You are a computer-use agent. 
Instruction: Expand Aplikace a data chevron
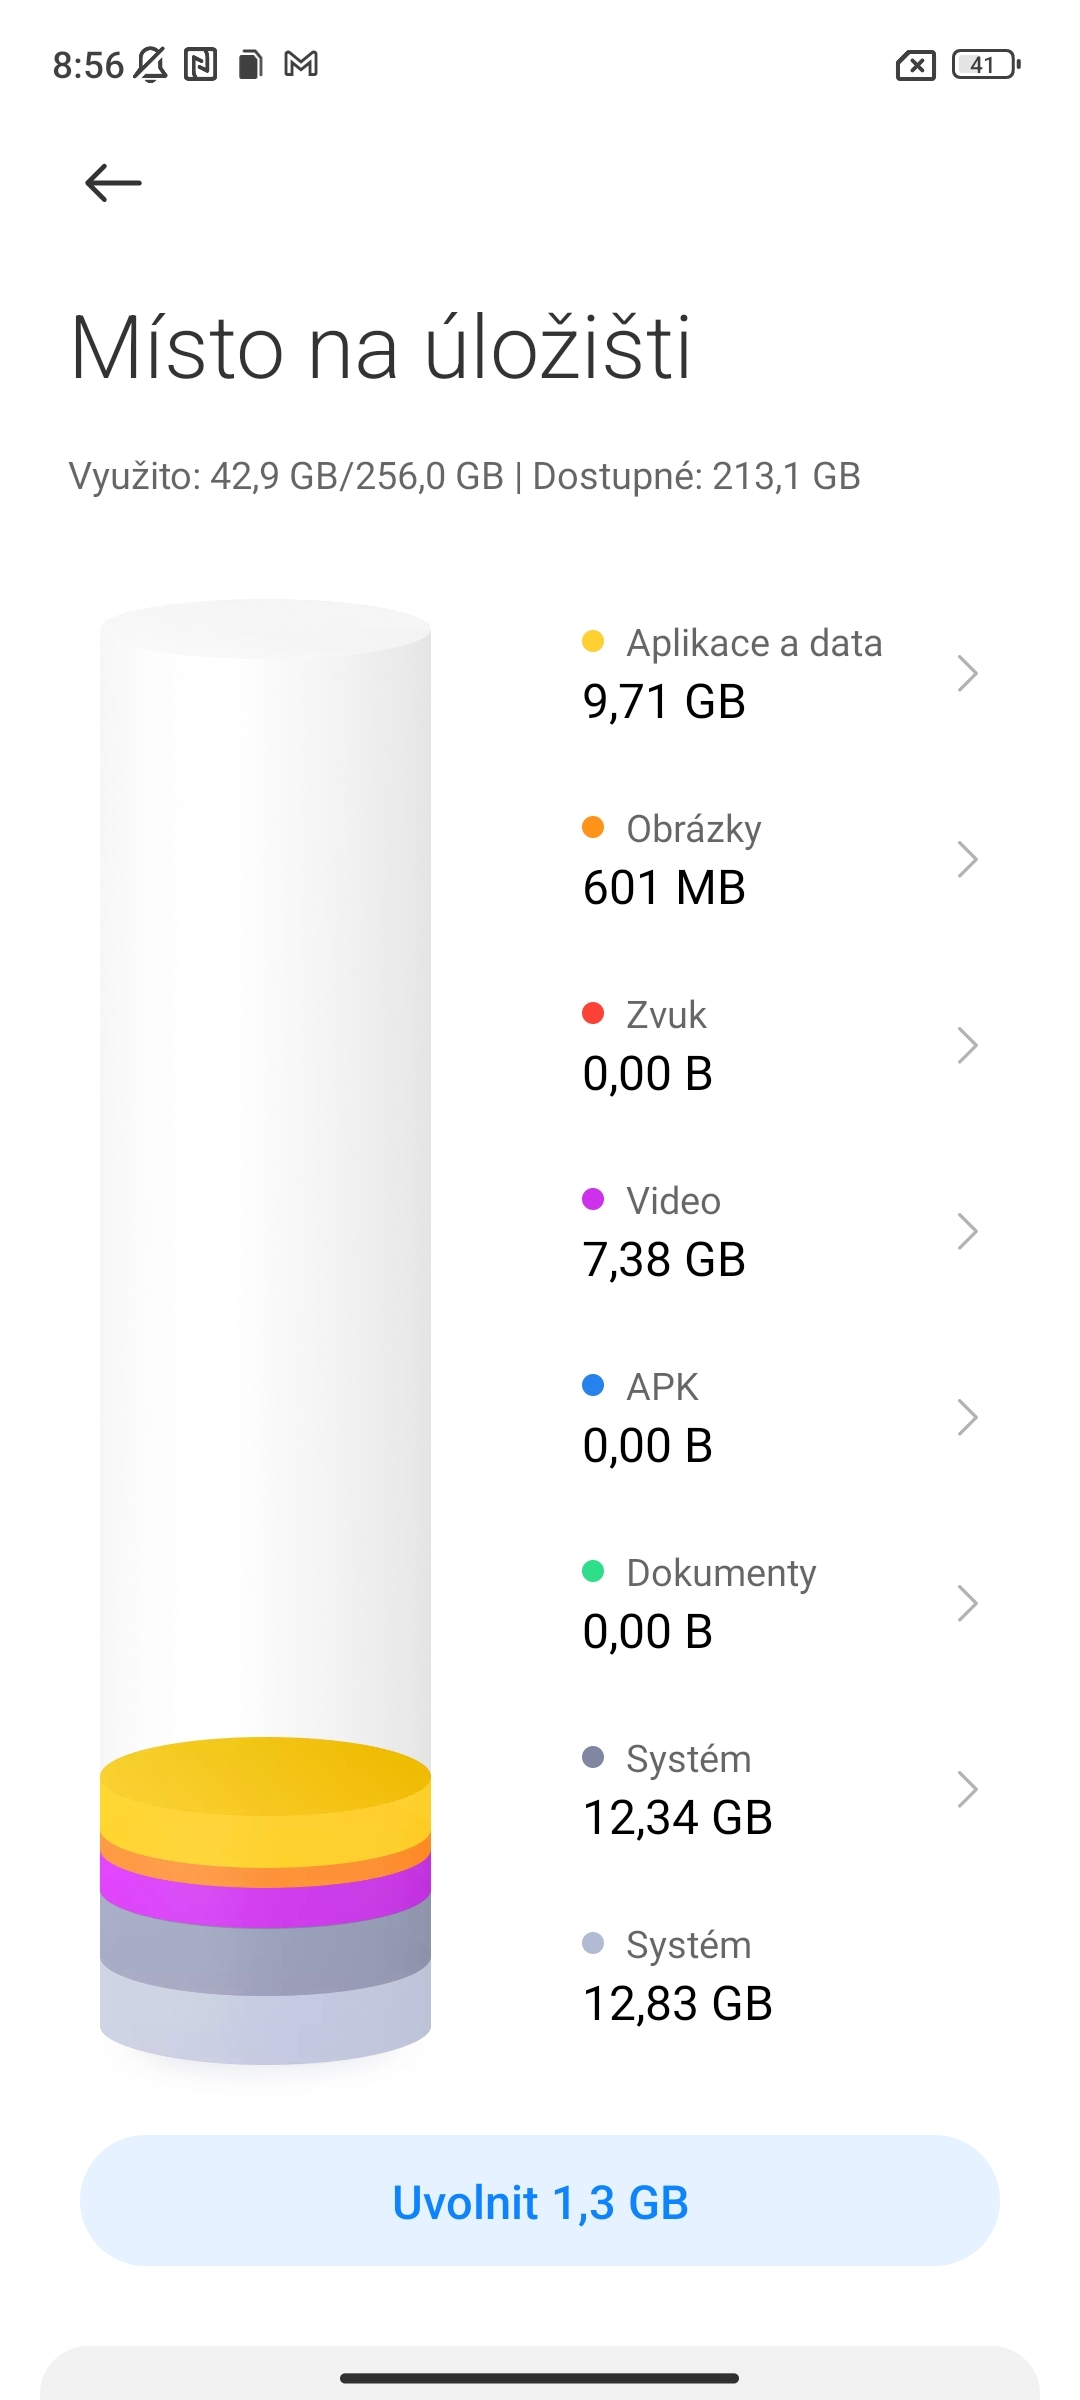click(967, 673)
